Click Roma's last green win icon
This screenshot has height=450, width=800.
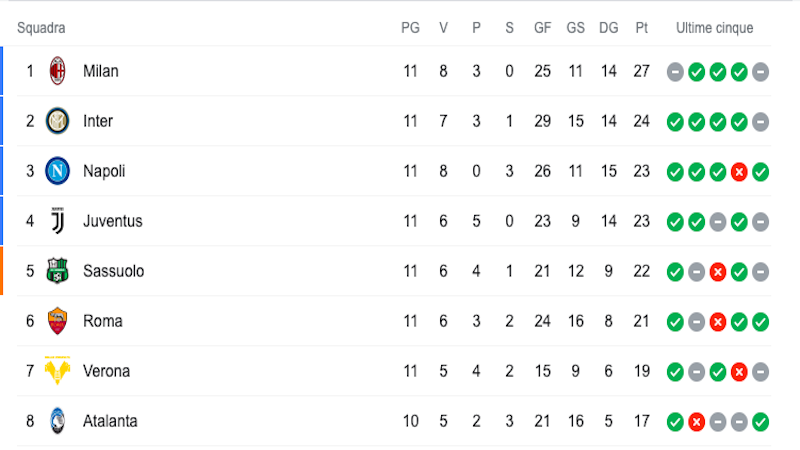760,322
